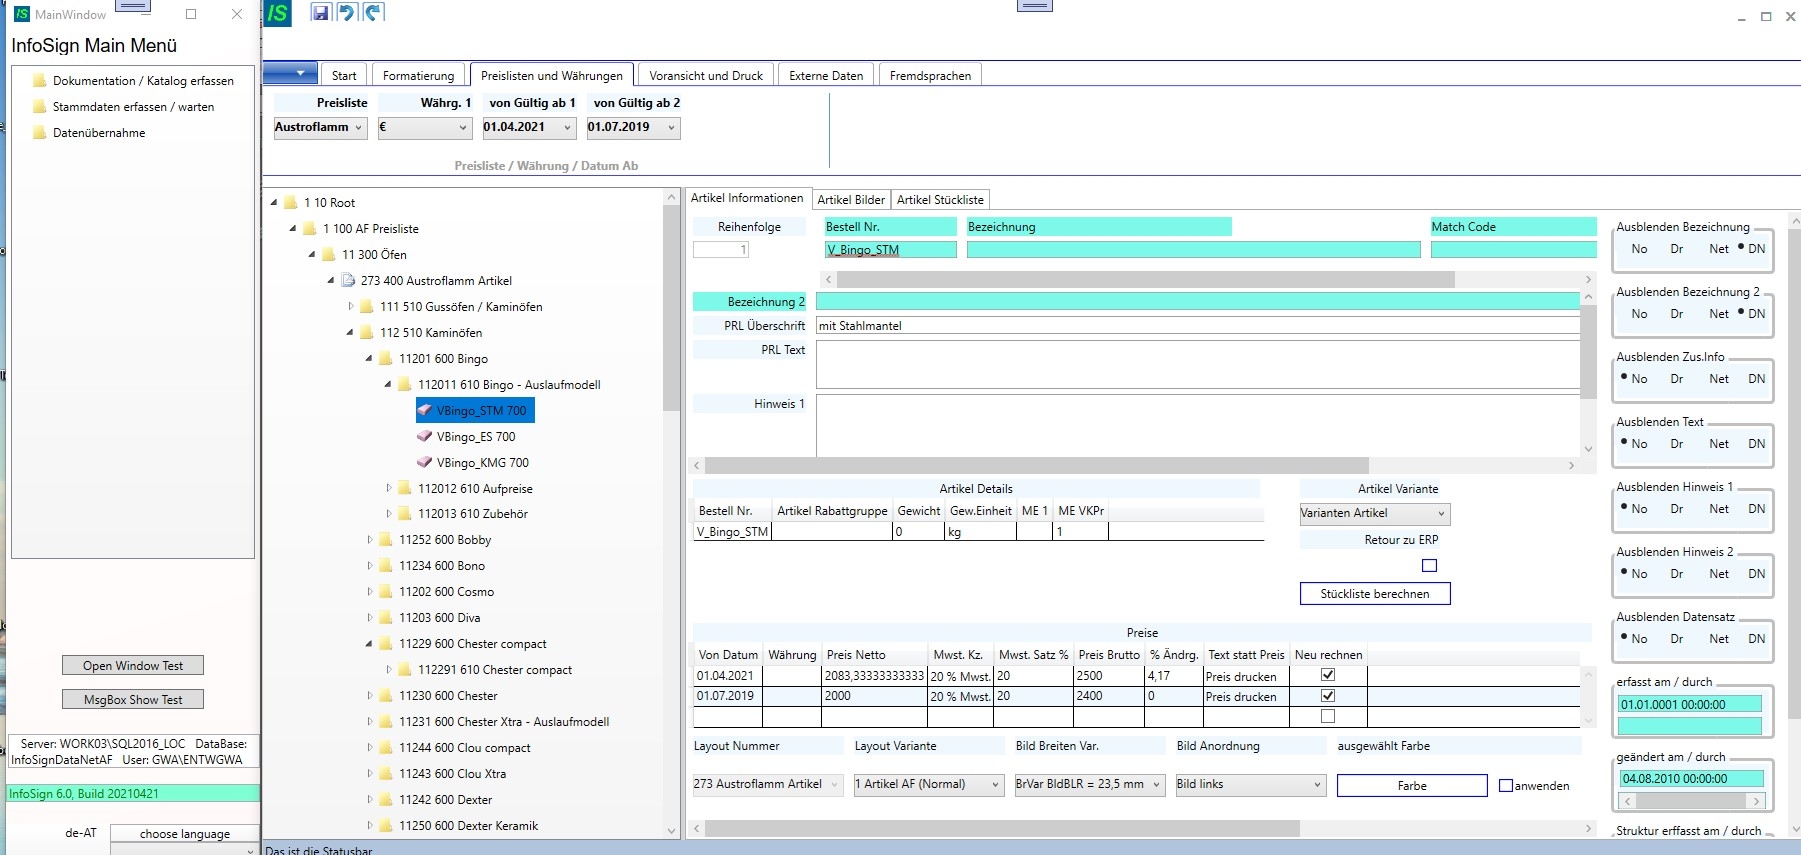Click the Save disk icon
The image size is (1801, 855).
pos(320,12)
